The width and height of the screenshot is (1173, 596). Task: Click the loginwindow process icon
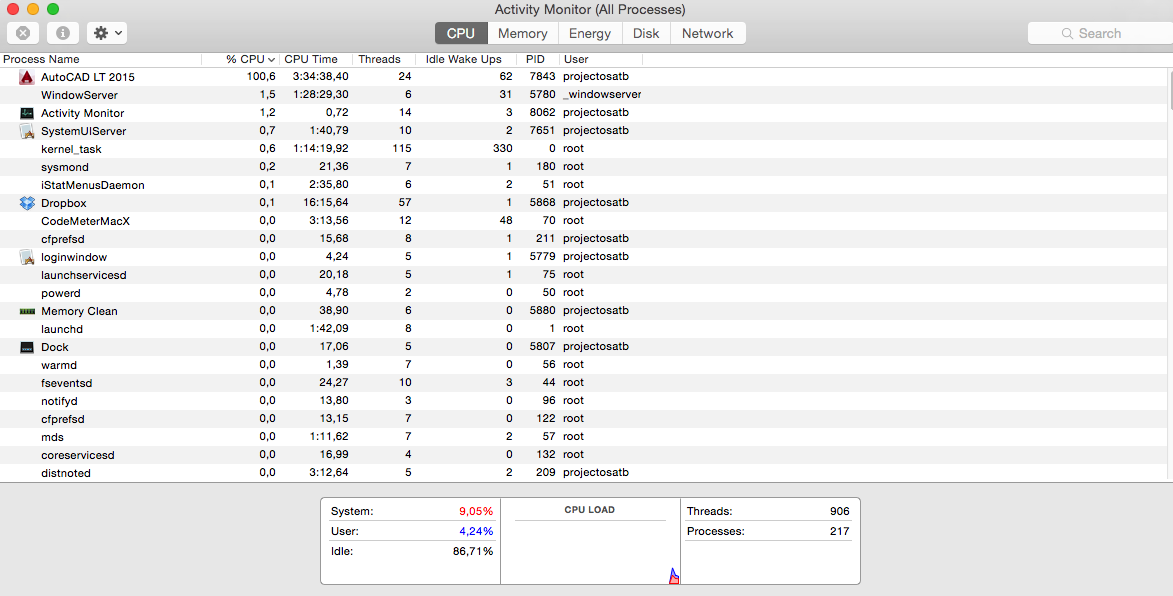pyautogui.click(x=27, y=256)
